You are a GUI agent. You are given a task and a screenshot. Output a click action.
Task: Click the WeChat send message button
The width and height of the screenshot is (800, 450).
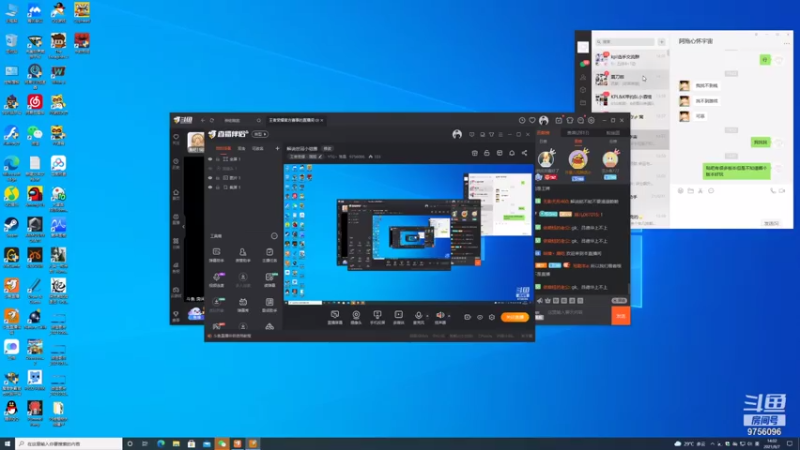pyautogui.click(x=771, y=223)
